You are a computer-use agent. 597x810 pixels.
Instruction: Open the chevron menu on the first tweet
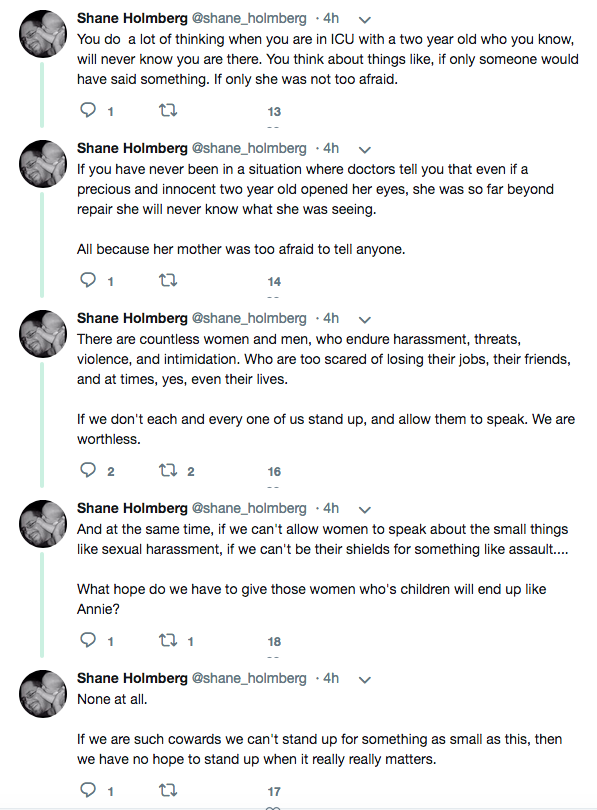click(x=365, y=20)
